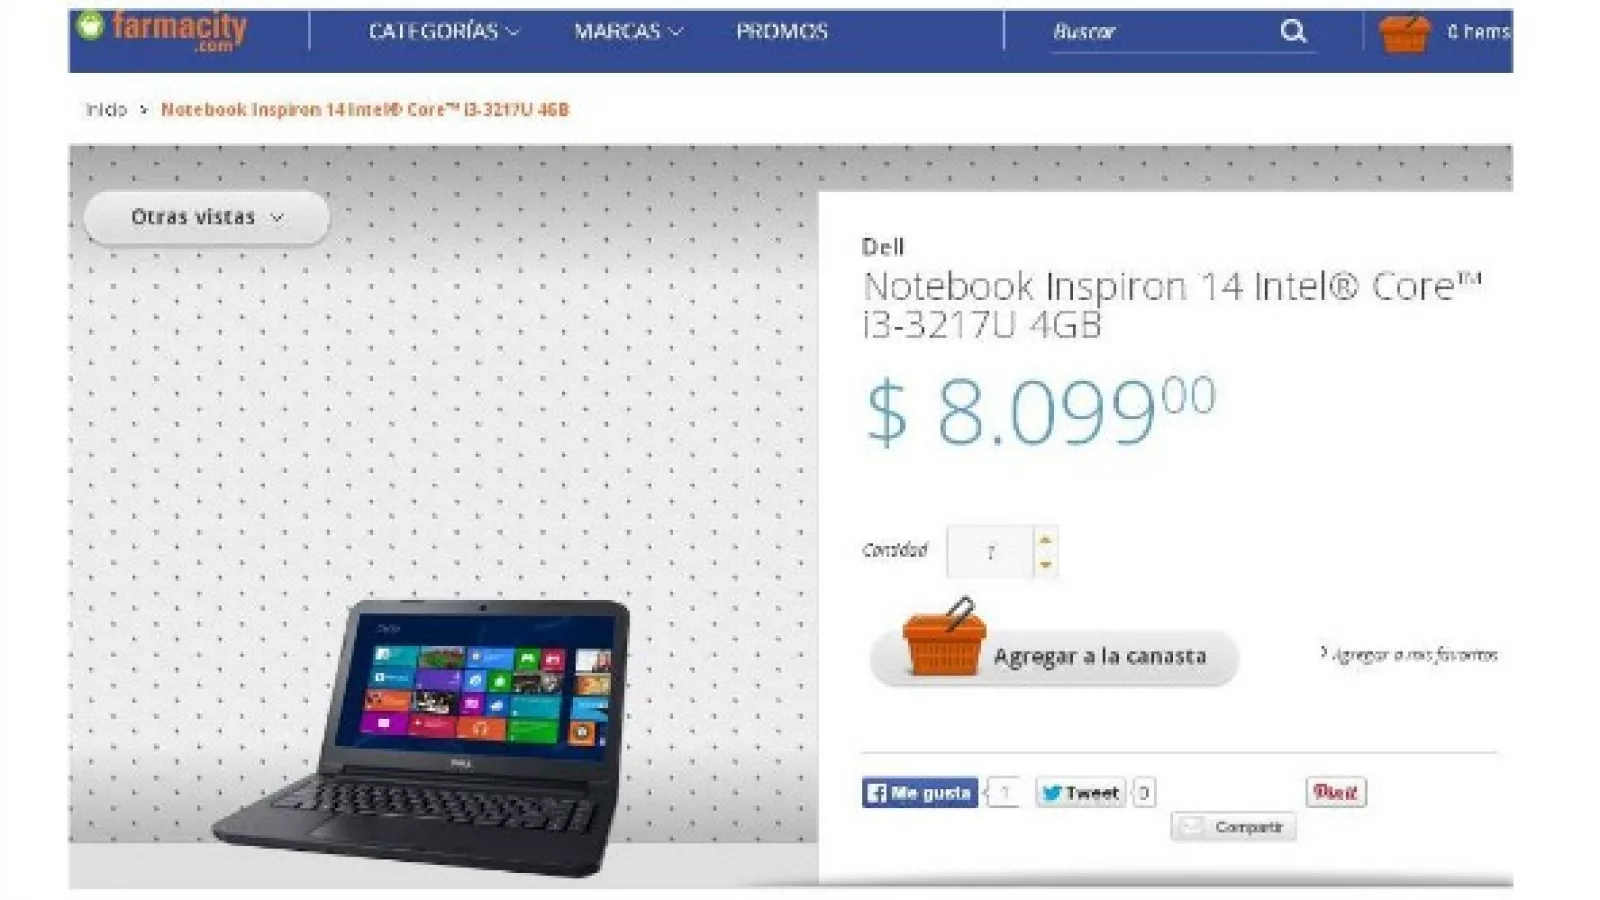Click the Cantidad quantity input box
This screenshot has height=900, width=1600.
(x=990, y=551)
